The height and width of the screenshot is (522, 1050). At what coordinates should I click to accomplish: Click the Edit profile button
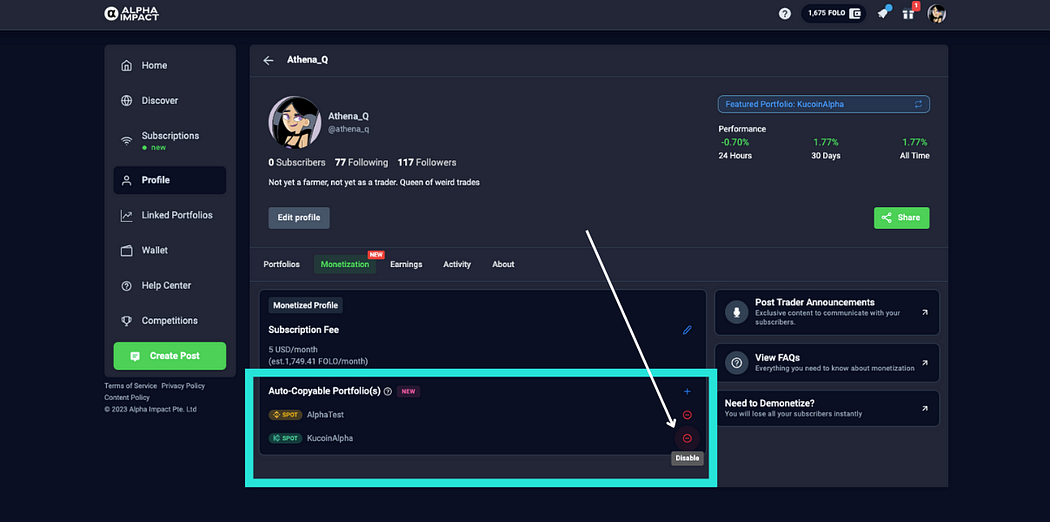point(299,218)
